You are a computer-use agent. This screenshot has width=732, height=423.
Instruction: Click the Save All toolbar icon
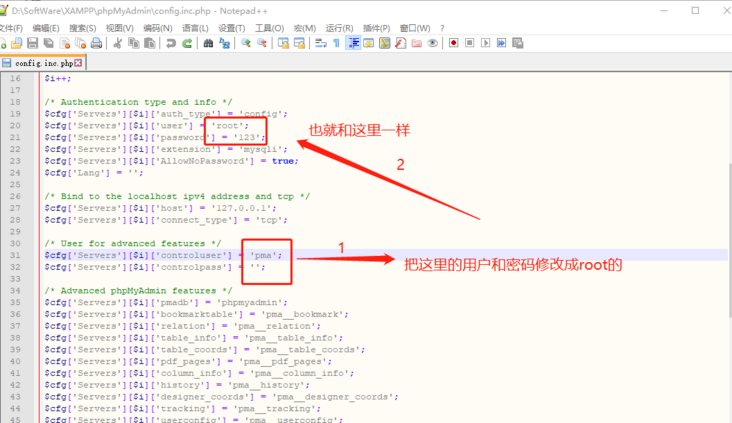[49, 43]
